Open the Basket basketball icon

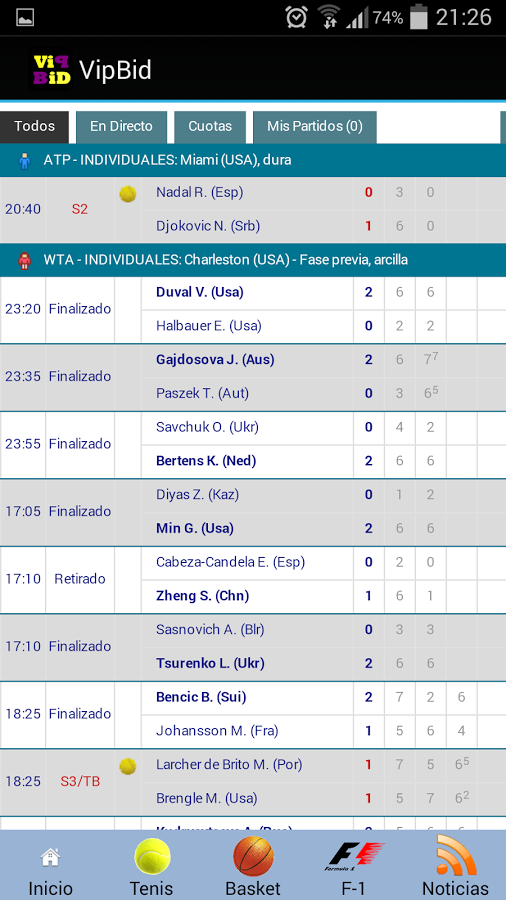[253, 856]
